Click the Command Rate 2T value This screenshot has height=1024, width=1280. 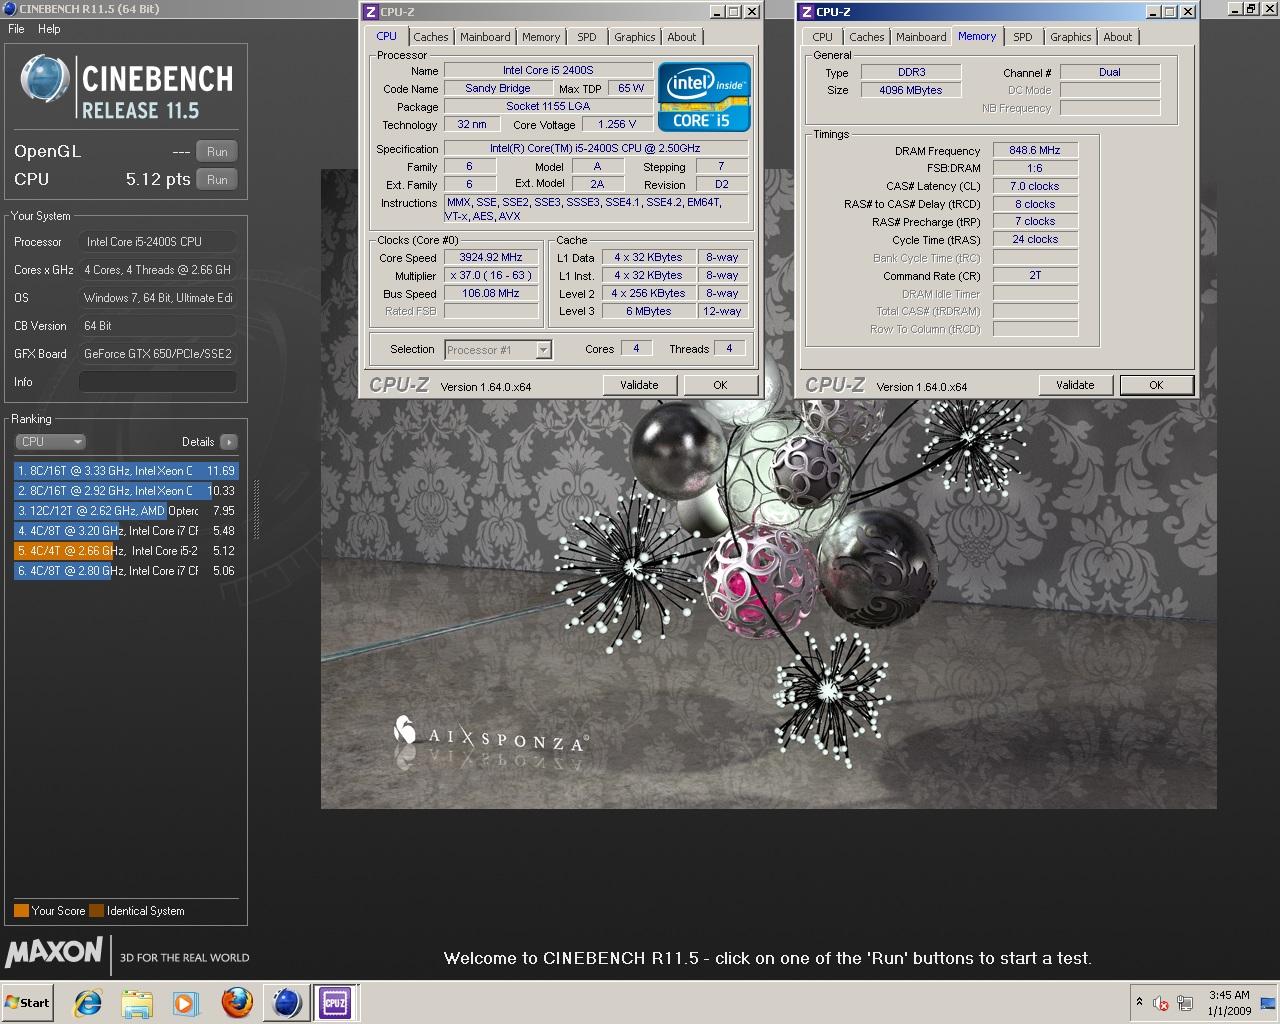[x=1035, y=276]
